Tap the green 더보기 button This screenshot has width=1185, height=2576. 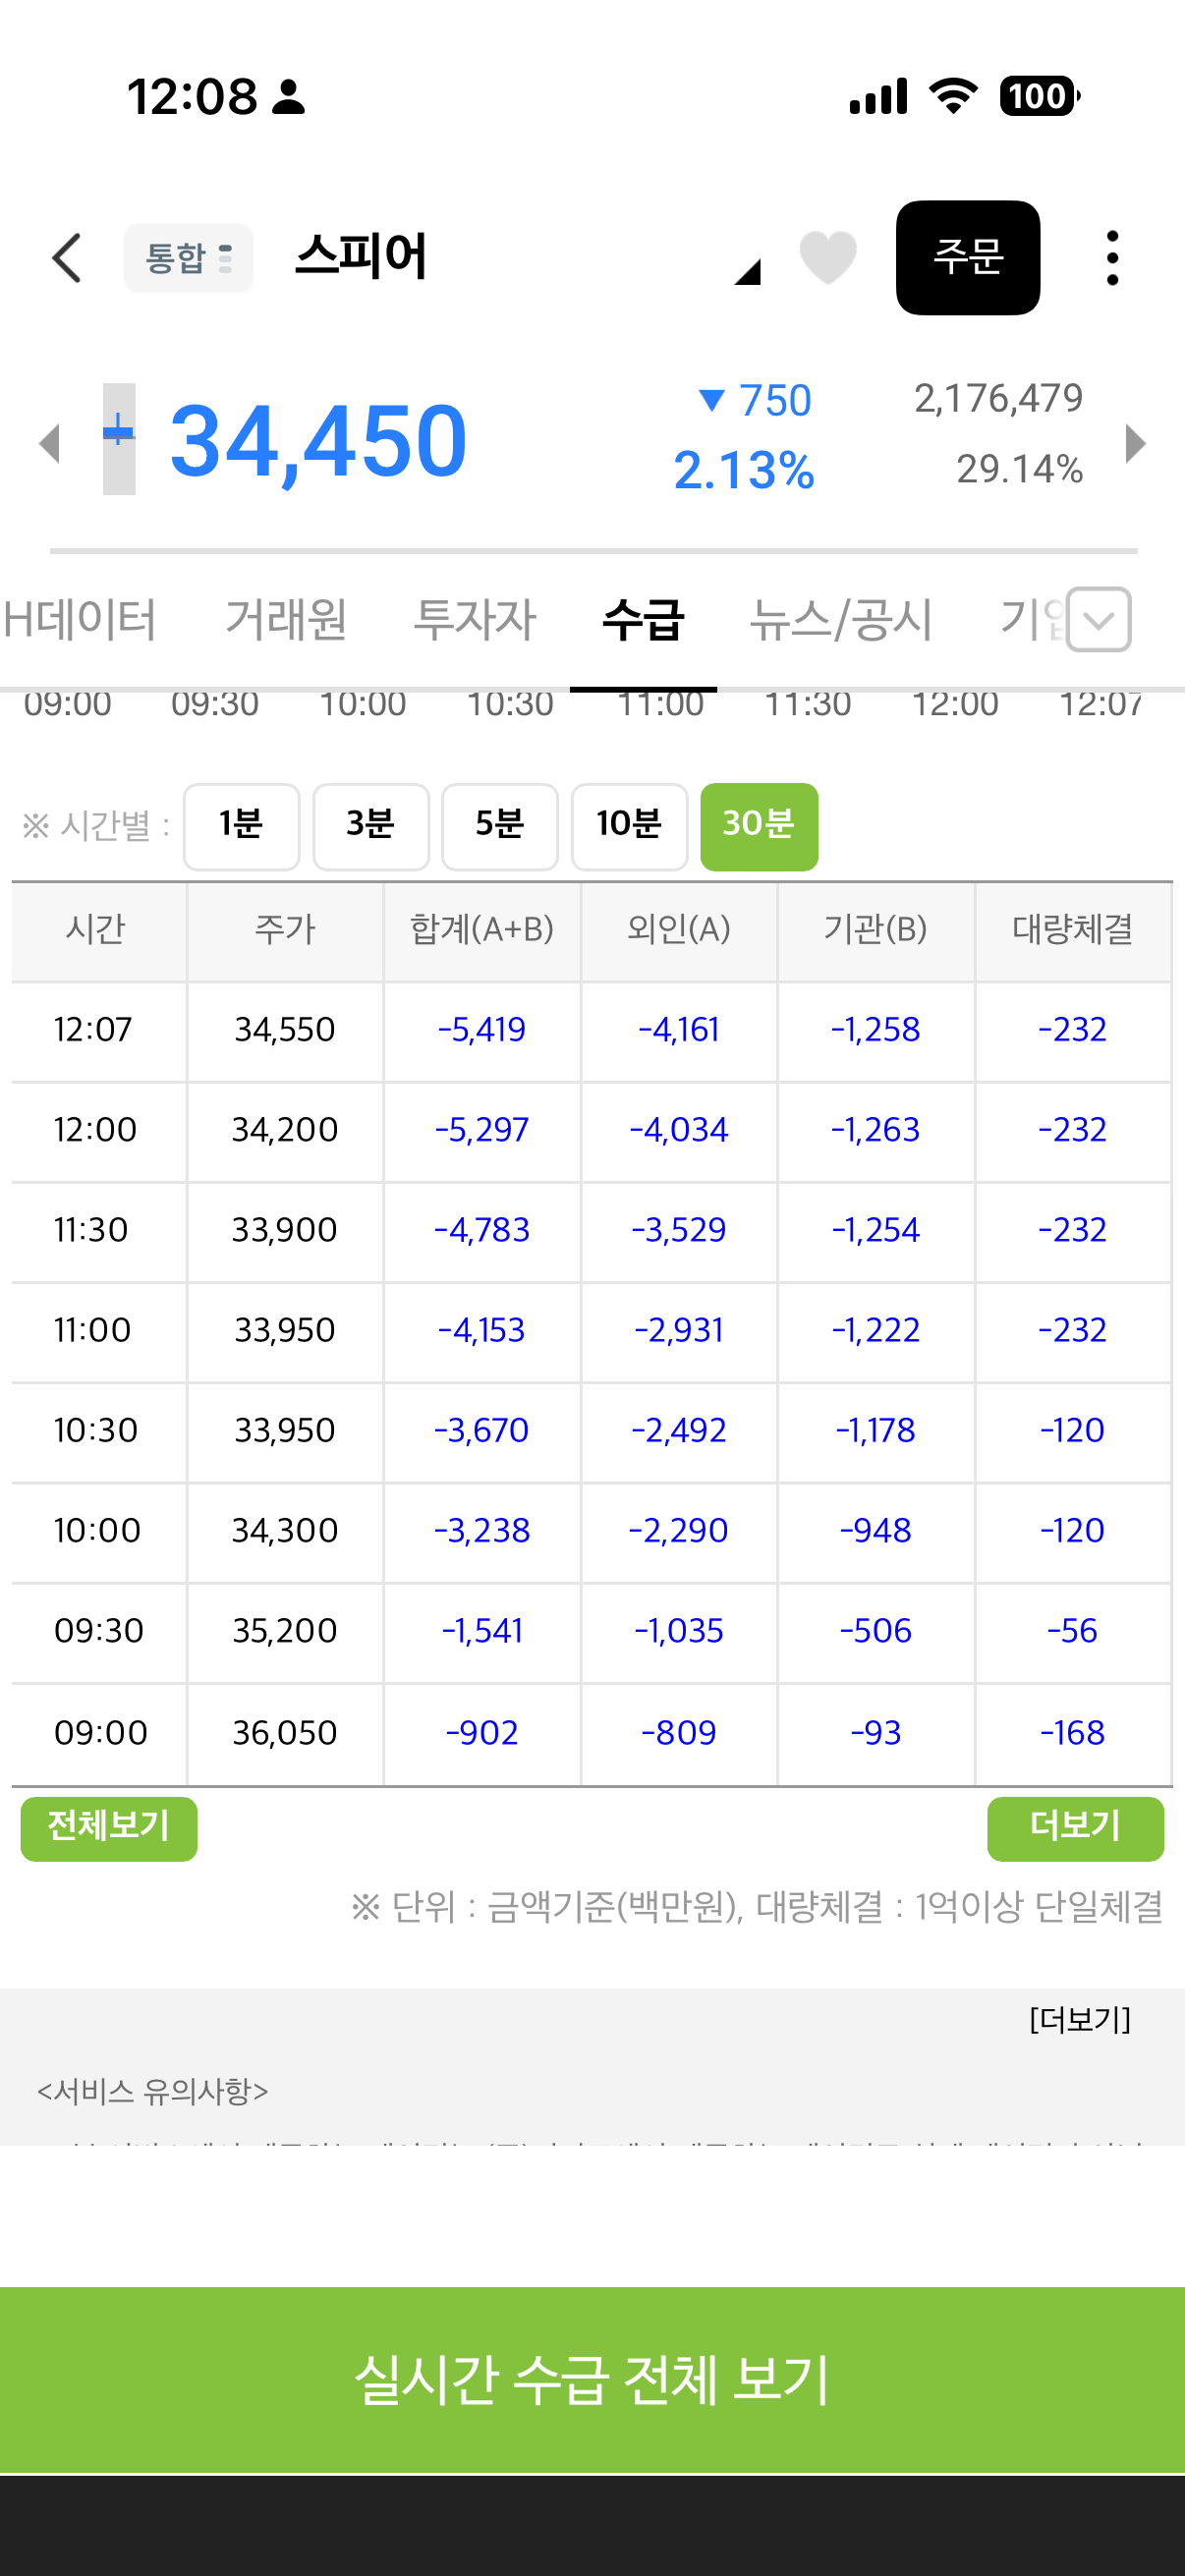(1075, 1828)
